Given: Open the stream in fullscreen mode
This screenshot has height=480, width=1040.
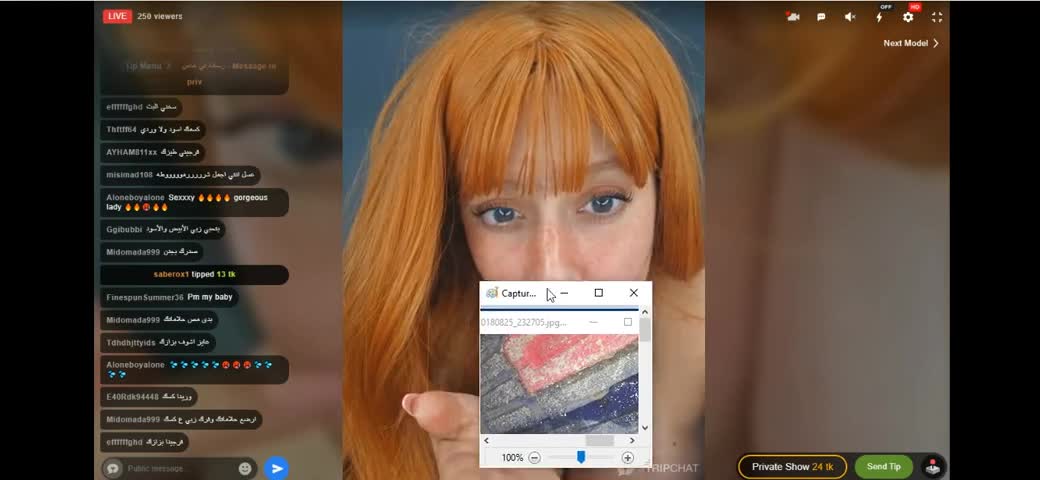Looking at the screenshot, I should pyautogui.click(x=937, y=17).
